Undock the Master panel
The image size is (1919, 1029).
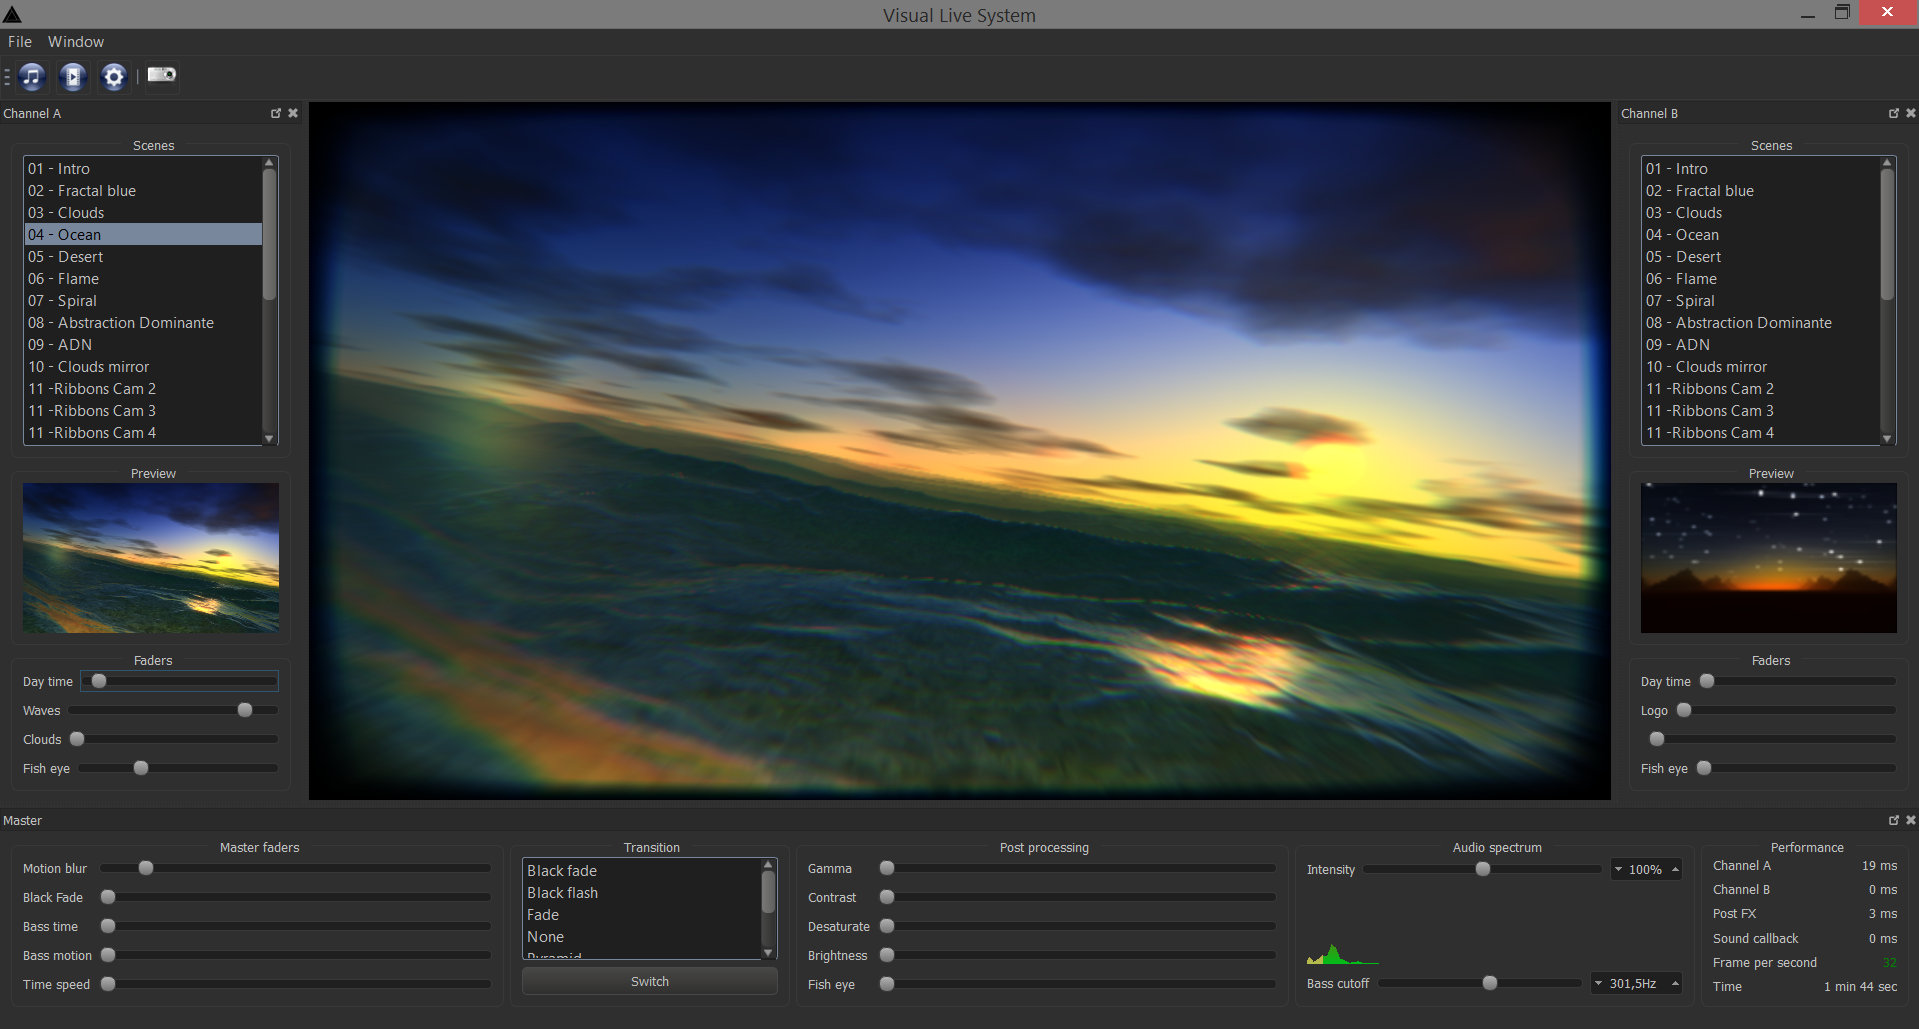1894,820
